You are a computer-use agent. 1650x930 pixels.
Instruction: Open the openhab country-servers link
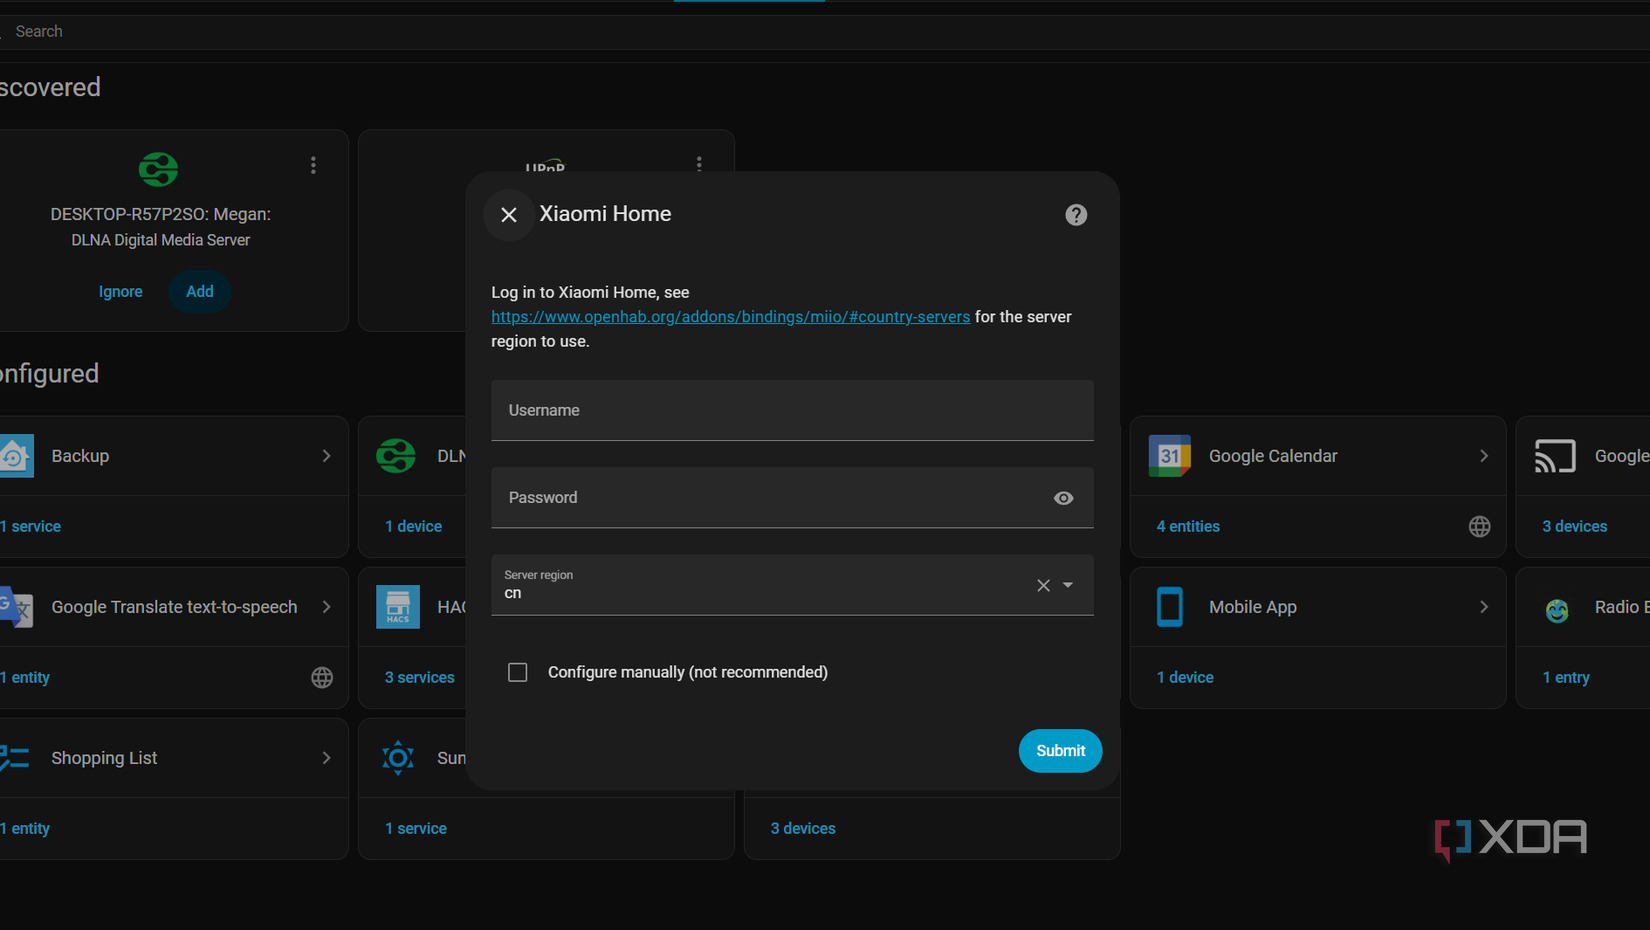(x=730, y=317)
